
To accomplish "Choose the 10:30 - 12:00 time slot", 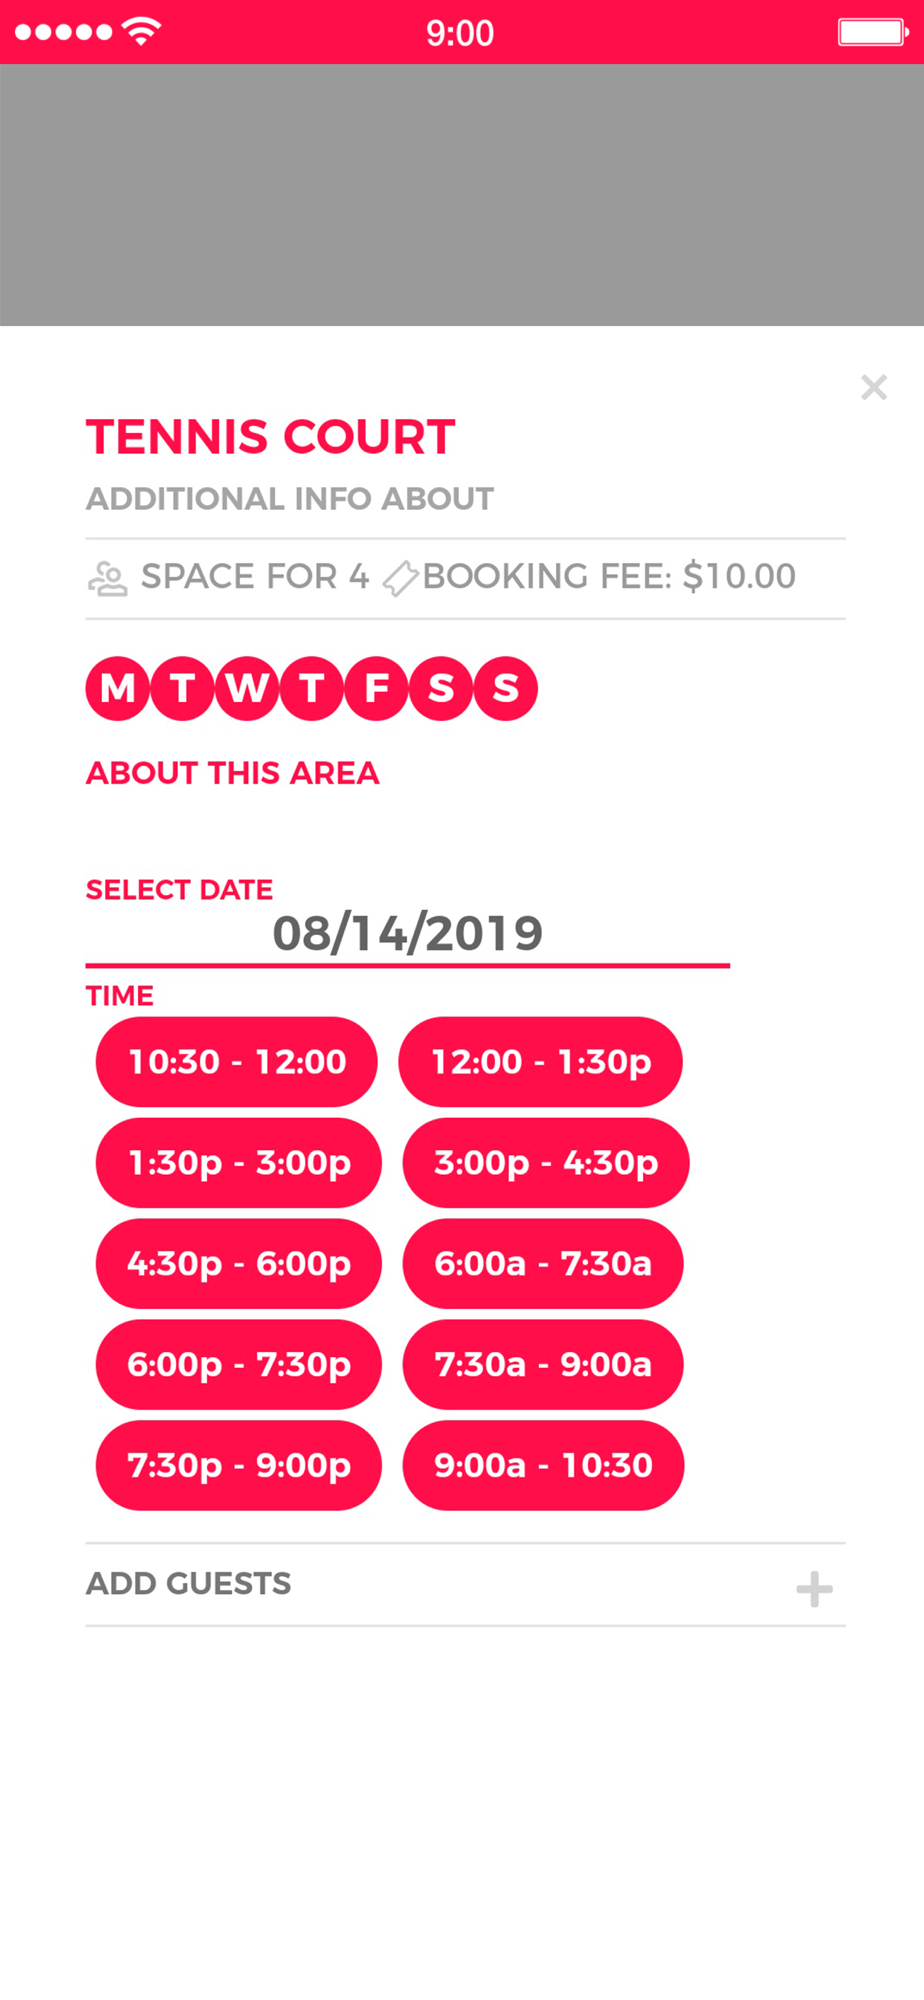I will pos(237,1062).
